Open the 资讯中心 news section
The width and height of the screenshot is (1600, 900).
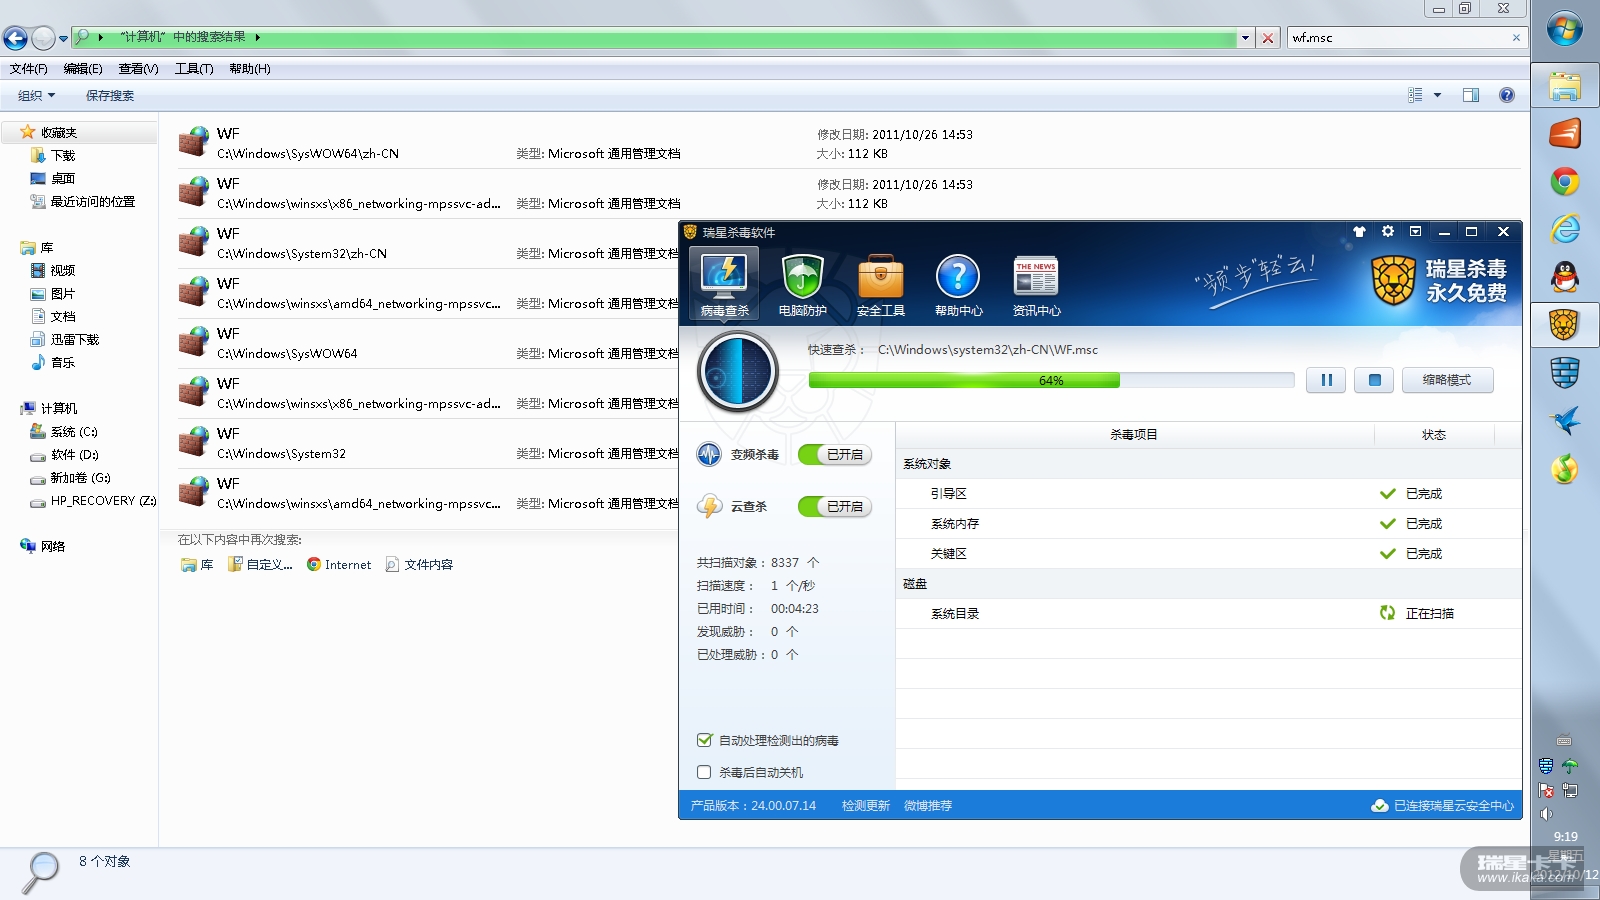pos(1036,284)
